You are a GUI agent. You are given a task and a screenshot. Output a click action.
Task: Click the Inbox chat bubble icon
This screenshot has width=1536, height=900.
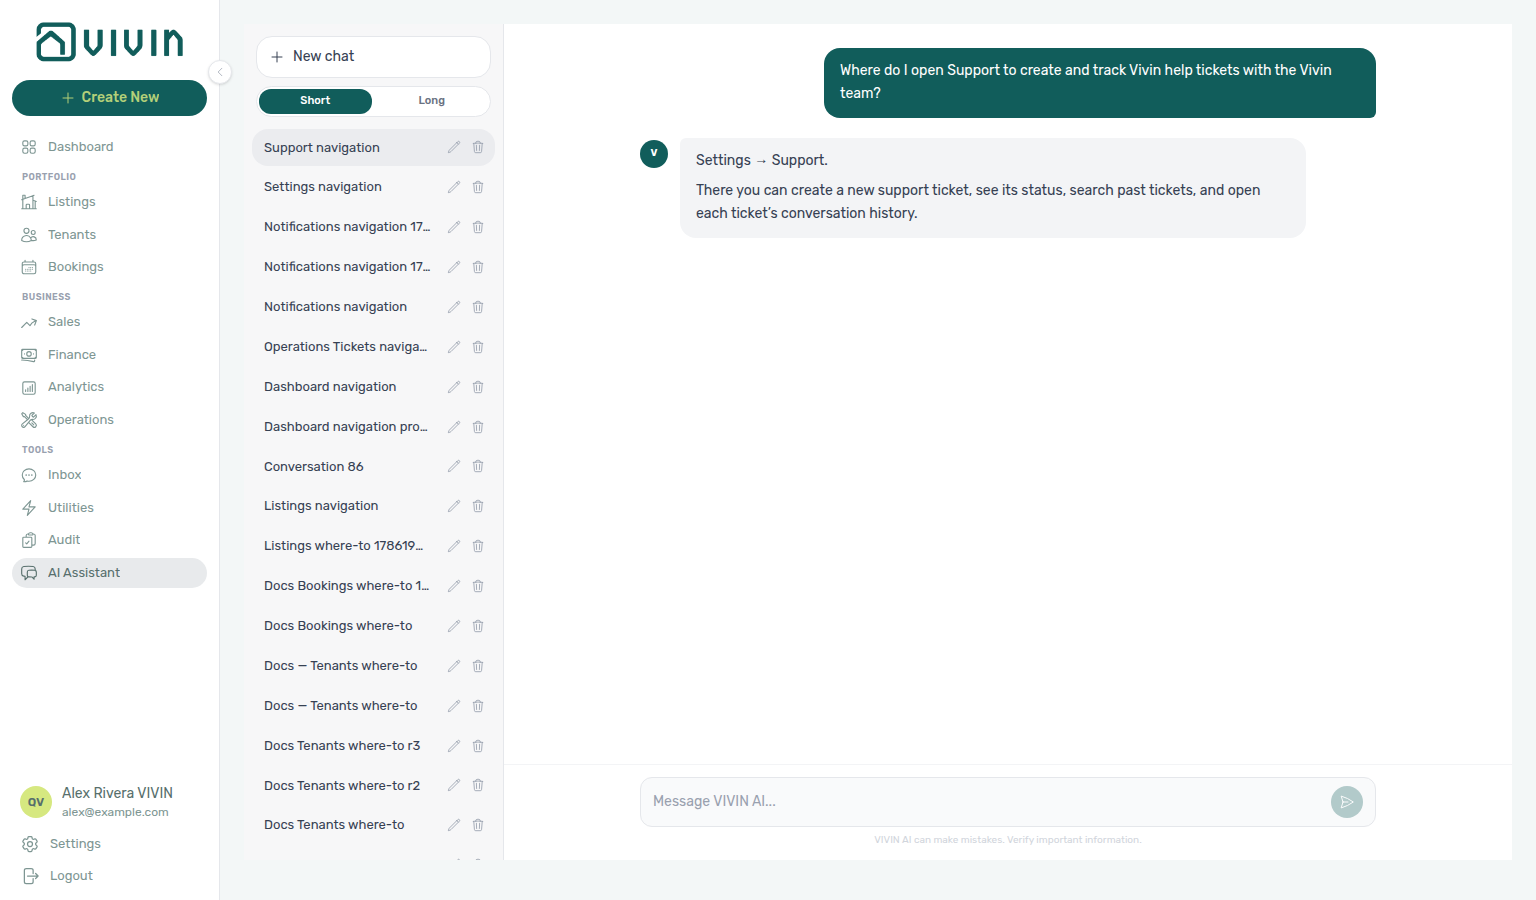pos(29,475)
